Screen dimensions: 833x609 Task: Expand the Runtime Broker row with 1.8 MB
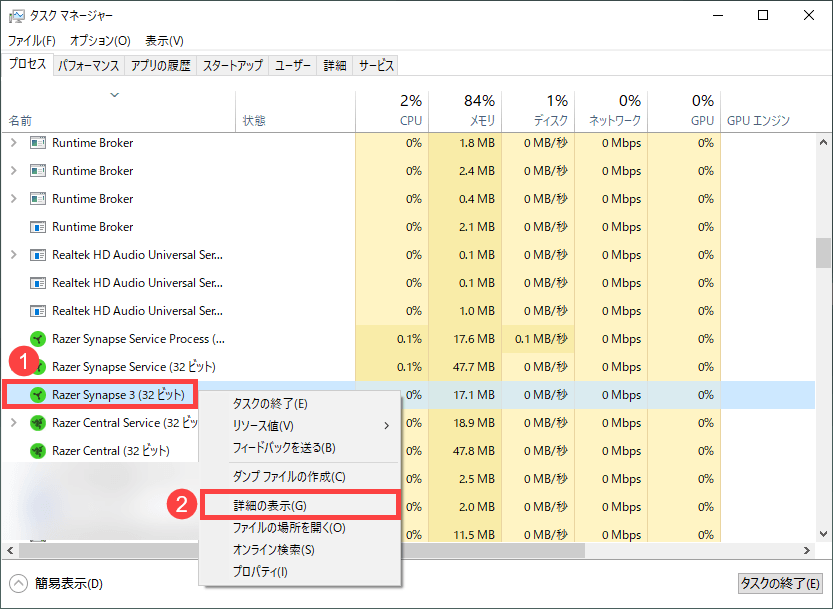(14, 142)
